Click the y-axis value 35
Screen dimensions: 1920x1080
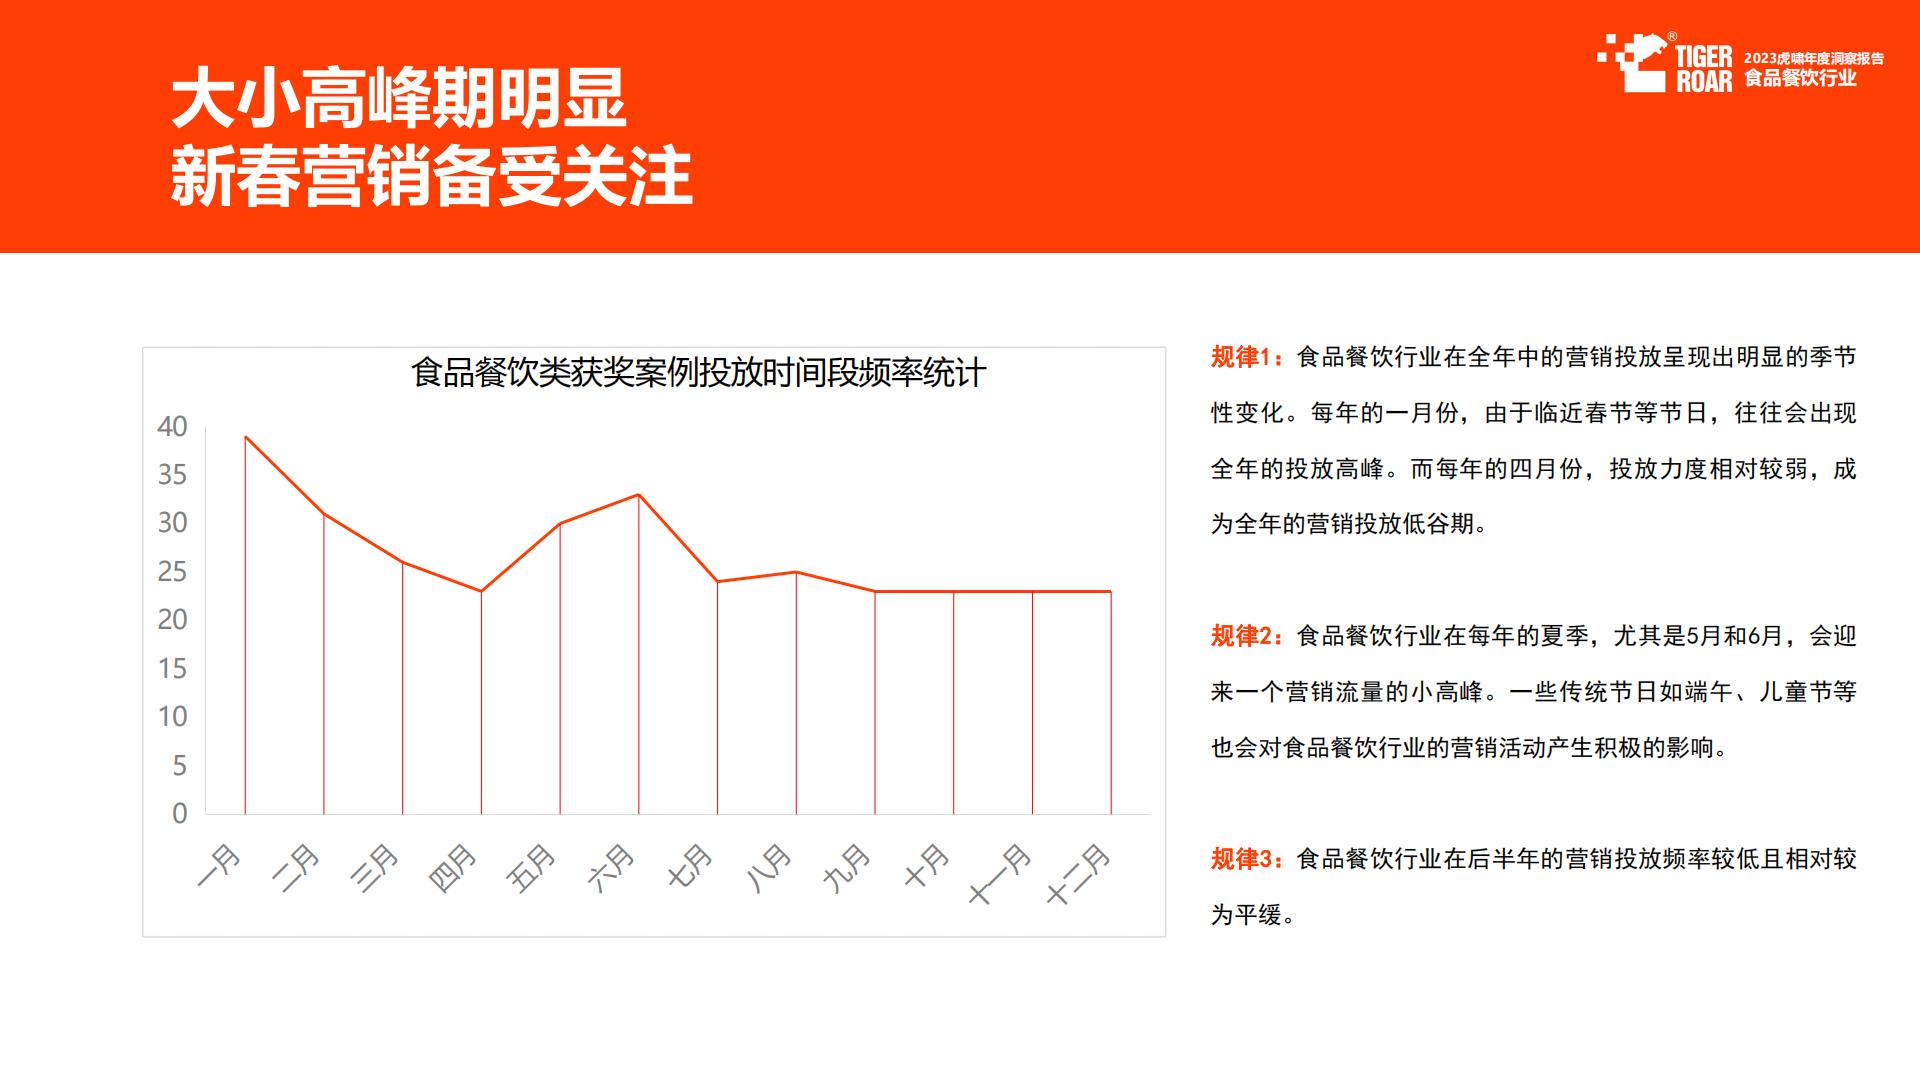point(172,475)
